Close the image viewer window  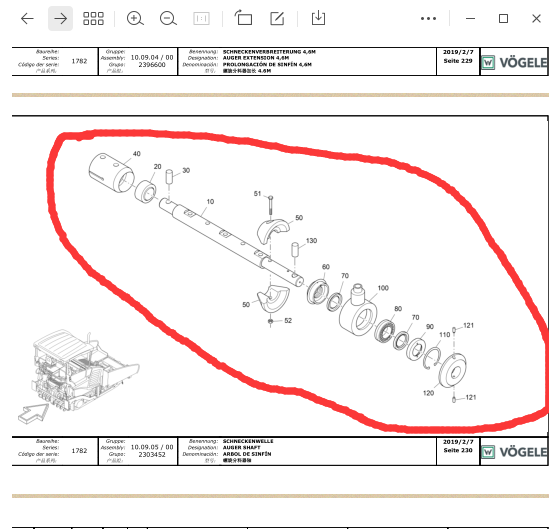(x=536, y=19)
